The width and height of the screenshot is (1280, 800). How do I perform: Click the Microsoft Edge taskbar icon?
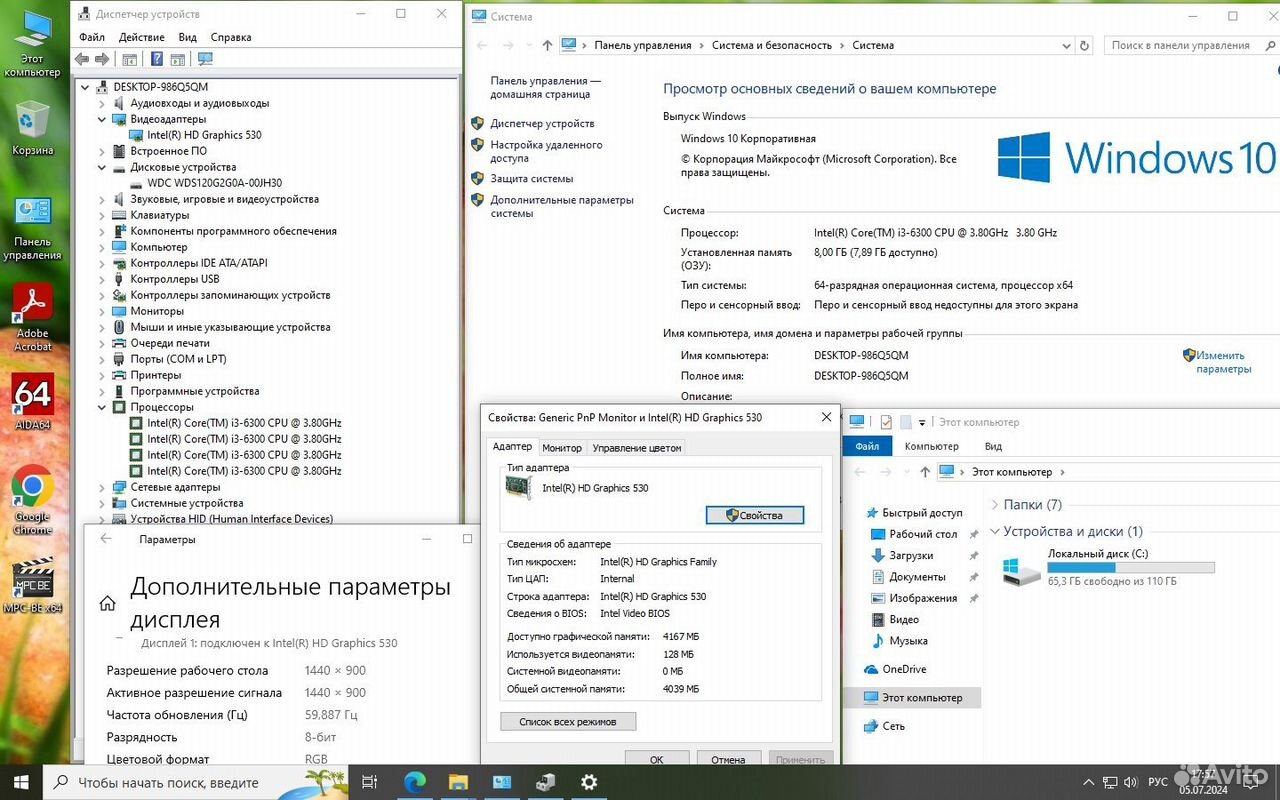[415, 782]
